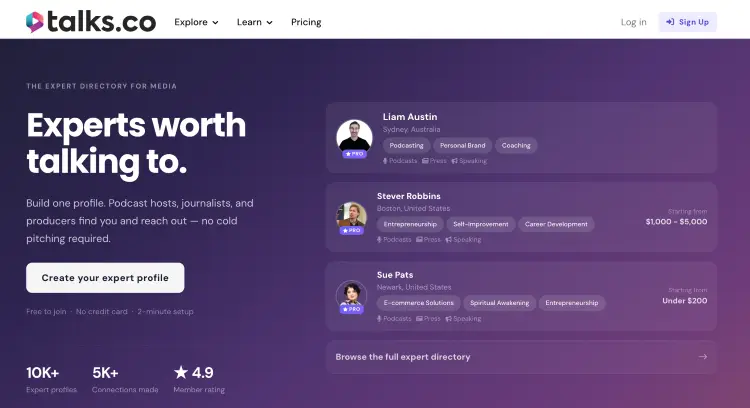Select the Self-Improvement tag
Viewport: 750px width, 408px height.
point(481,224)
